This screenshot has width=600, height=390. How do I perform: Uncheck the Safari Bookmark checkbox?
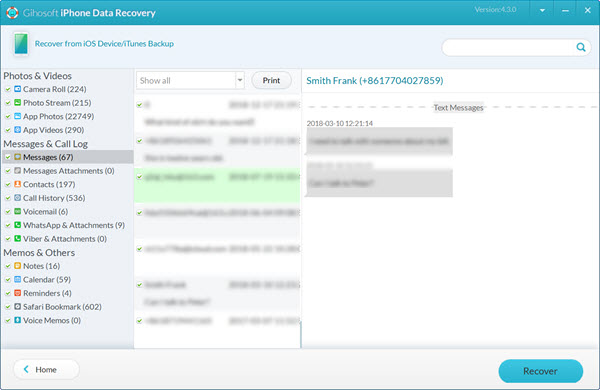pos(8,307)
